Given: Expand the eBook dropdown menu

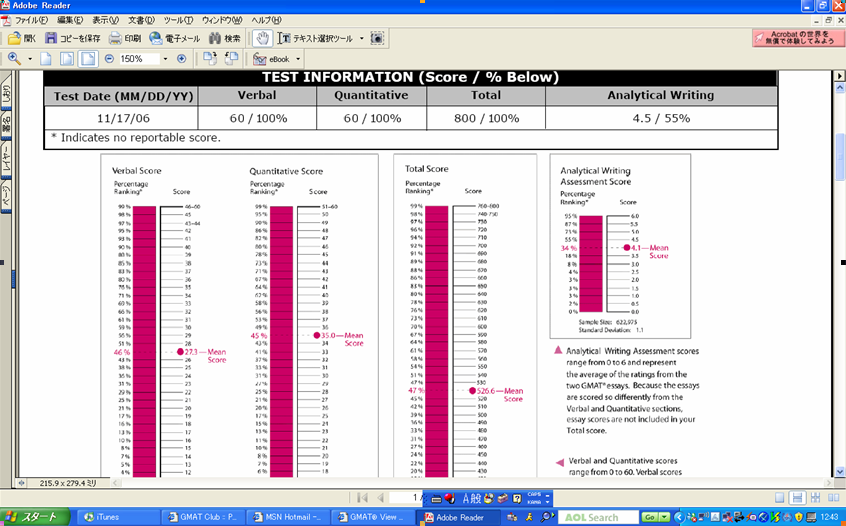Looking at the screenshot, I should pos(298,59).
